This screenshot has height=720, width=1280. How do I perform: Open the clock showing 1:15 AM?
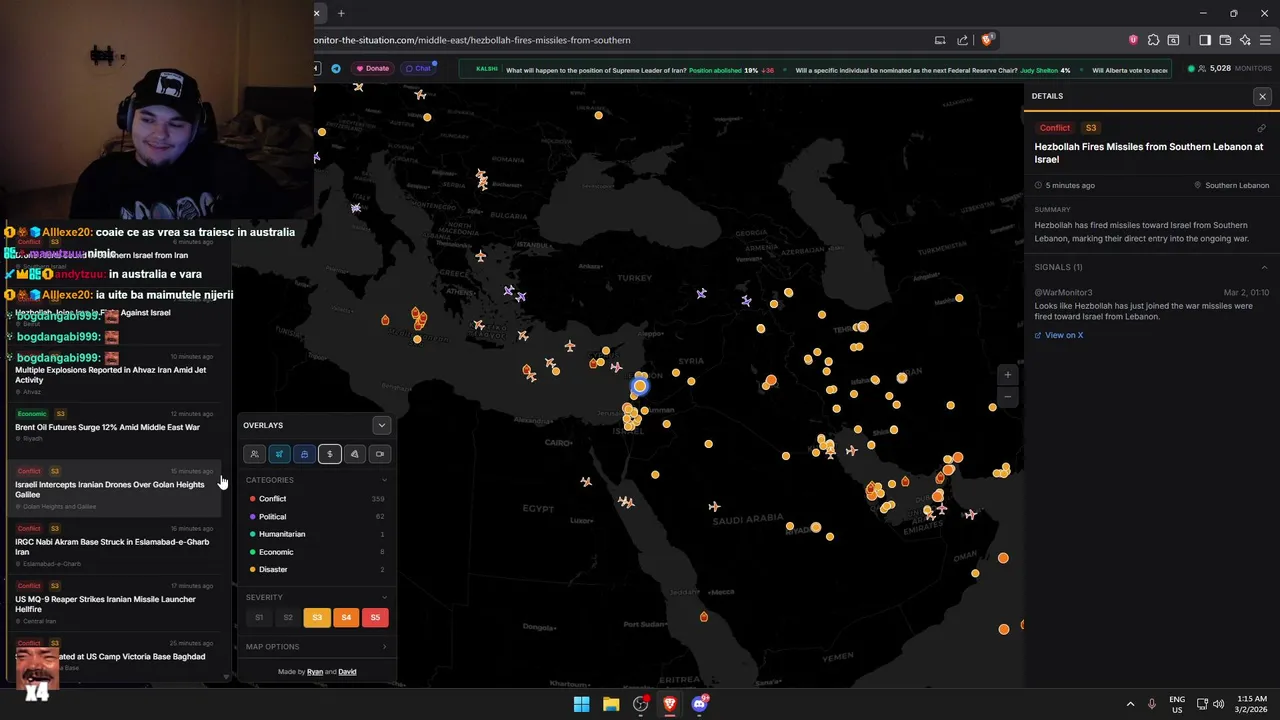point(1252,704)
